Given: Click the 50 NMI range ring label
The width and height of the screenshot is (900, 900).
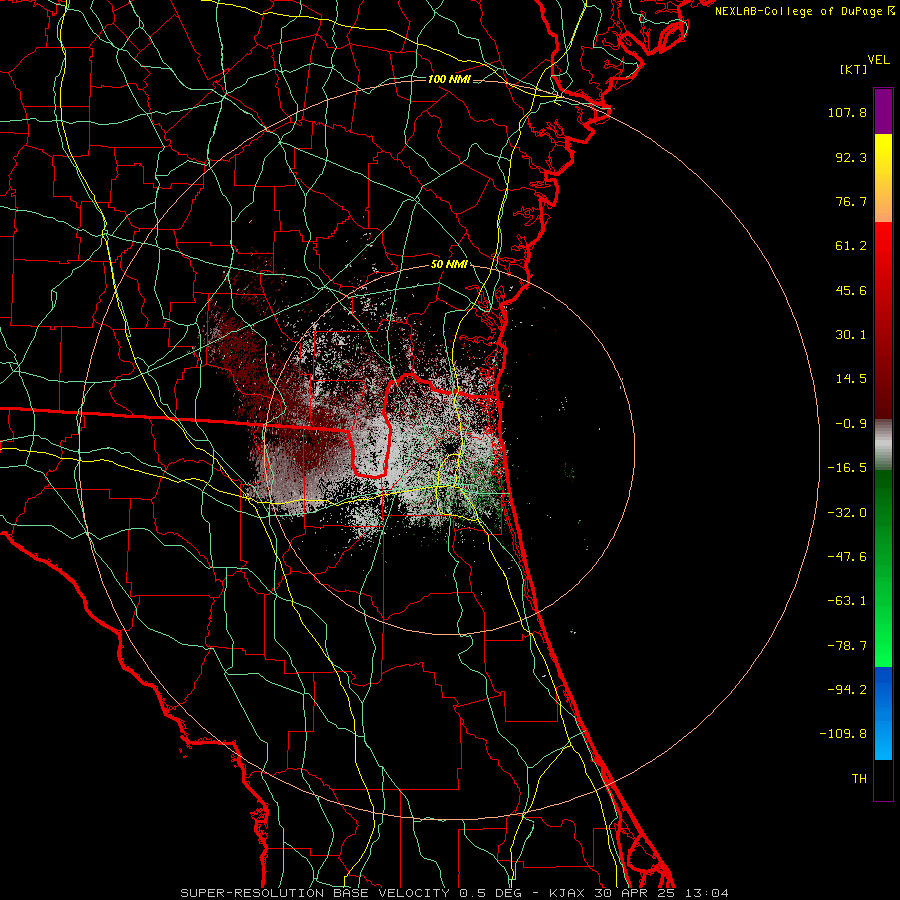Looking at the screenshot, I should 449,265.
